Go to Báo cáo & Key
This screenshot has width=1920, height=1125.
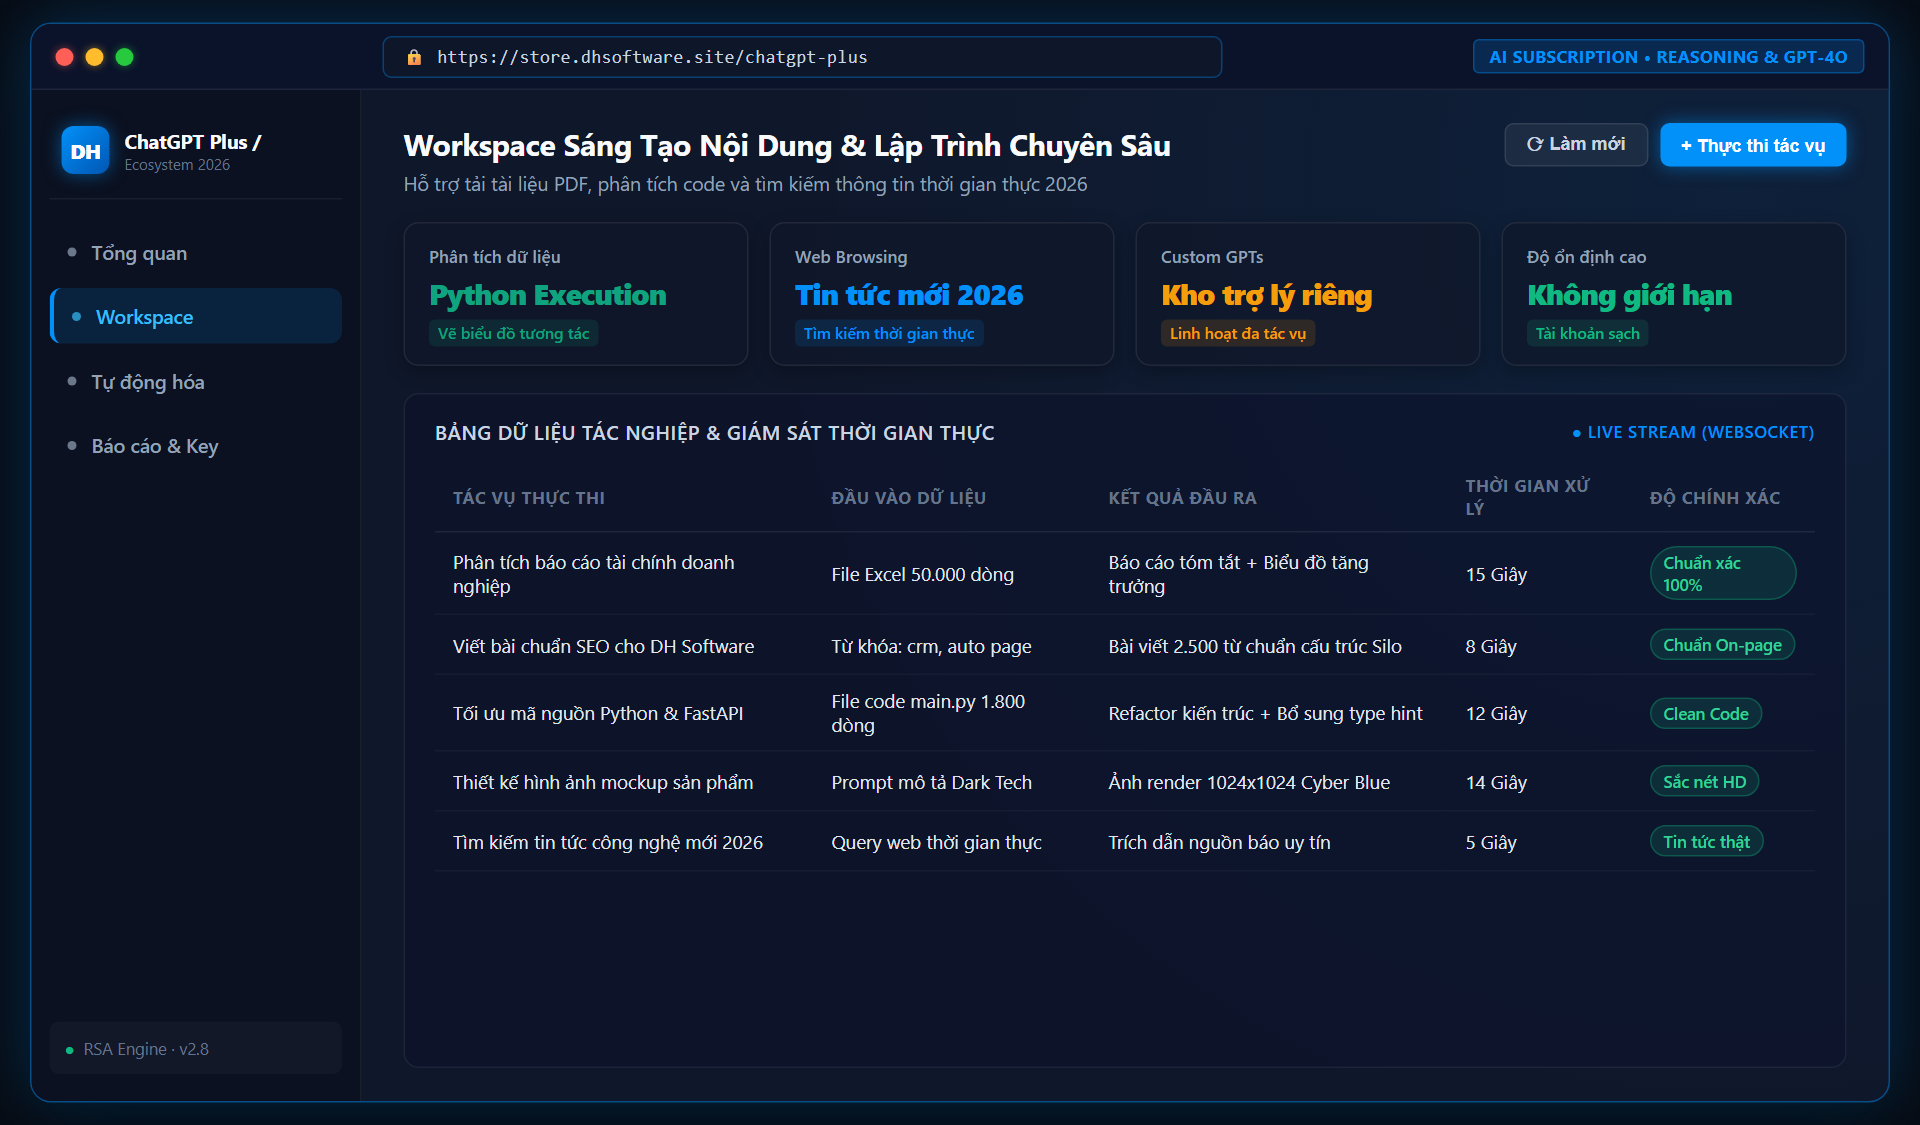click(x=196, y=446)
